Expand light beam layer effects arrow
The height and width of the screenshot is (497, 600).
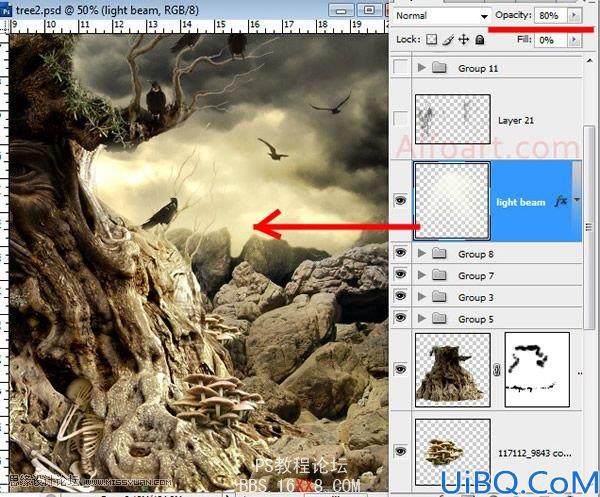pyautogui.click(x=576, y=200)
